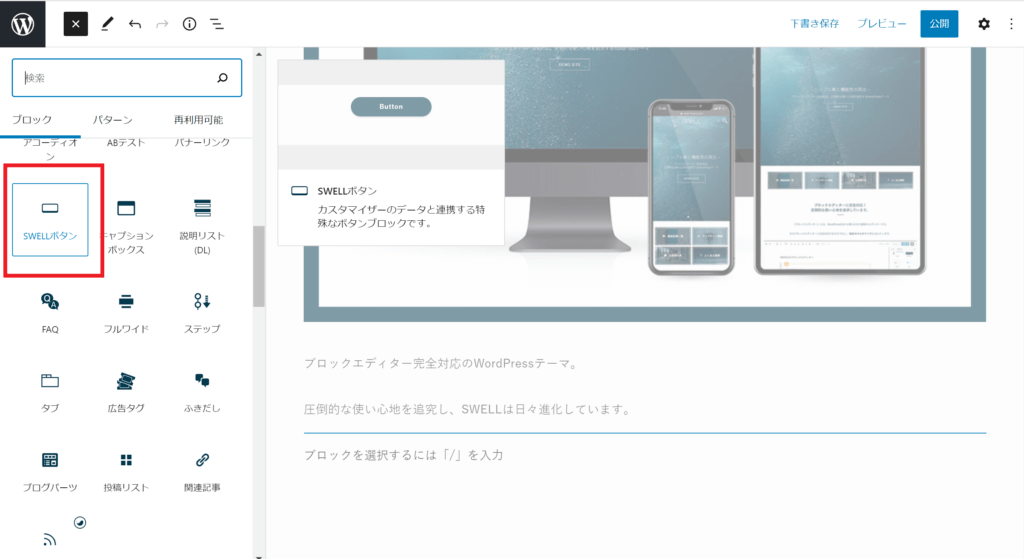
Task: Insert the FAQ block
Action: click(50, 313)
